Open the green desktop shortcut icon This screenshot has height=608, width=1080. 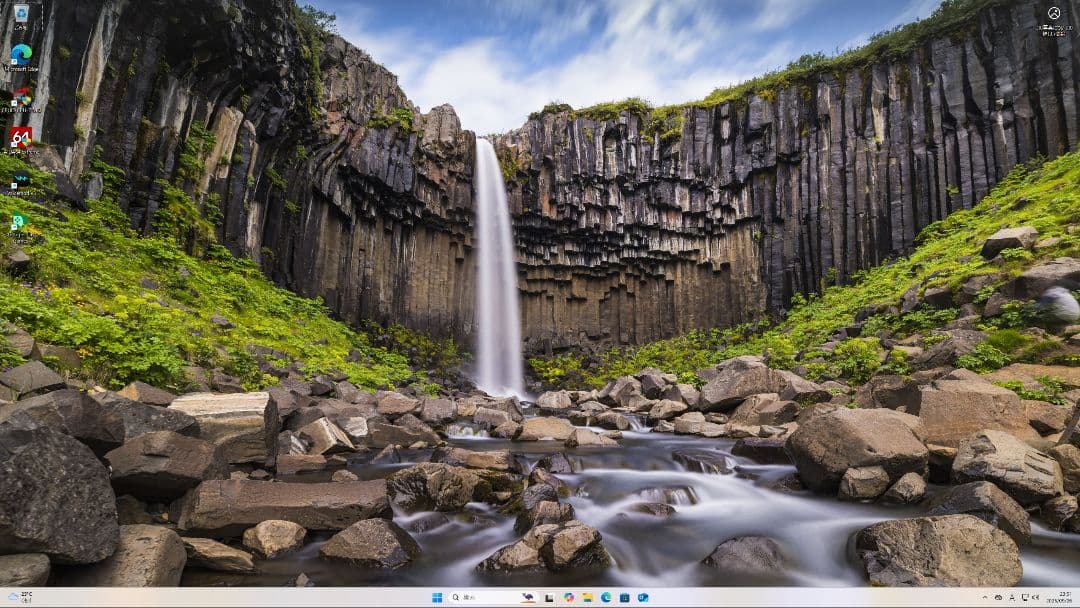(x=20, y=223)
